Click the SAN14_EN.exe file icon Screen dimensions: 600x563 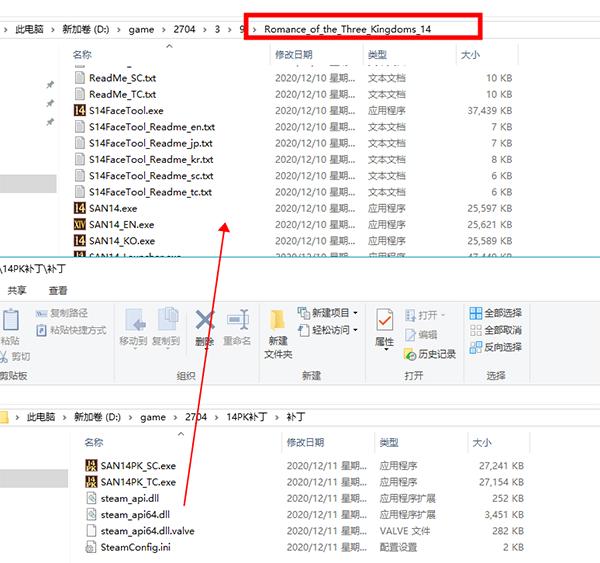coord(80,224)
